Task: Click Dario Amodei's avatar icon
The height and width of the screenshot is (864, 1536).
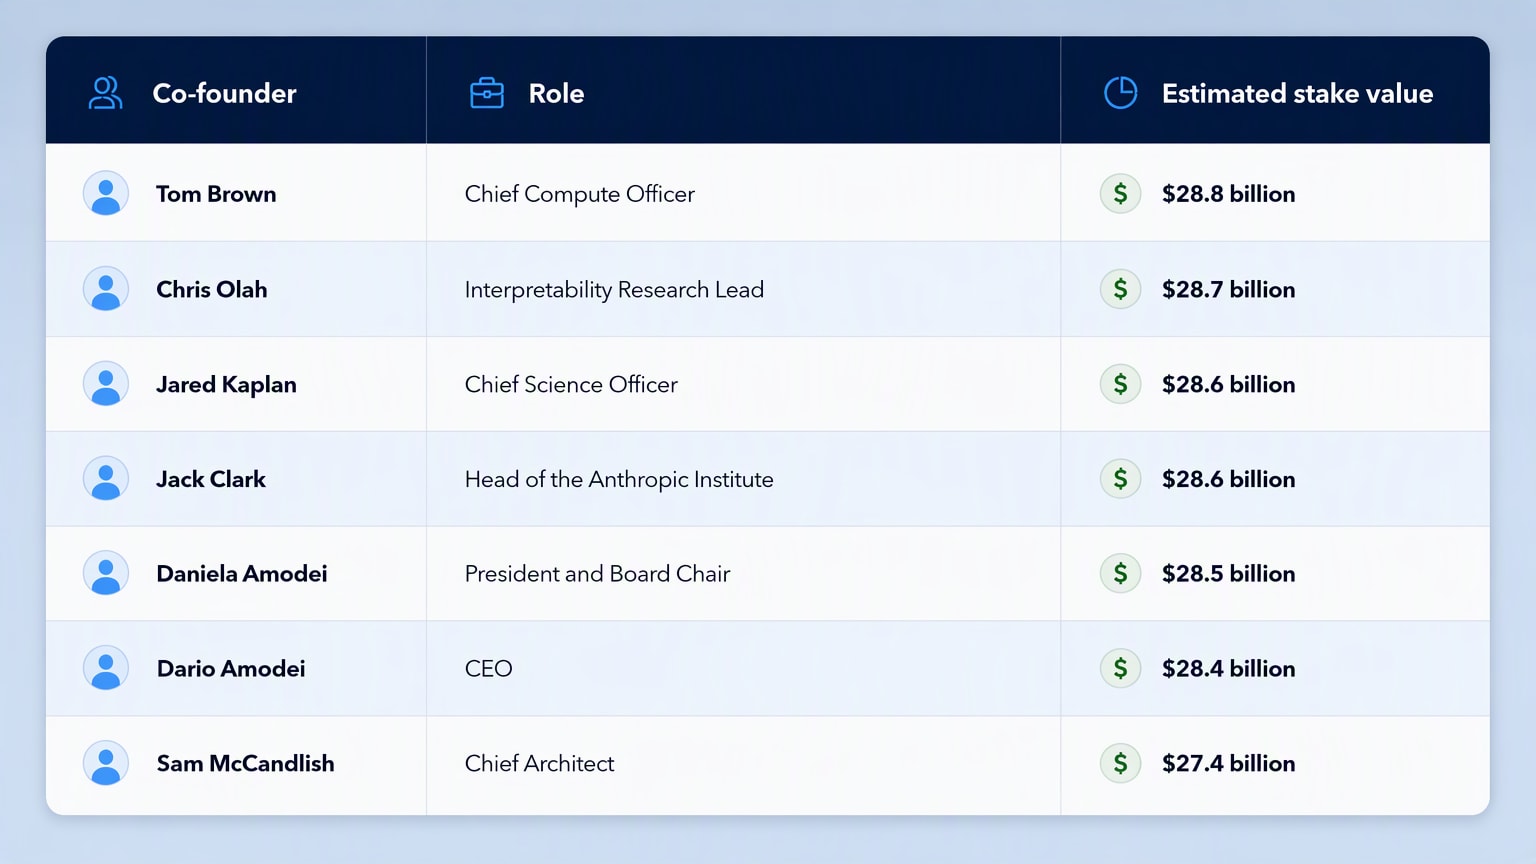Action: point(106,668)
